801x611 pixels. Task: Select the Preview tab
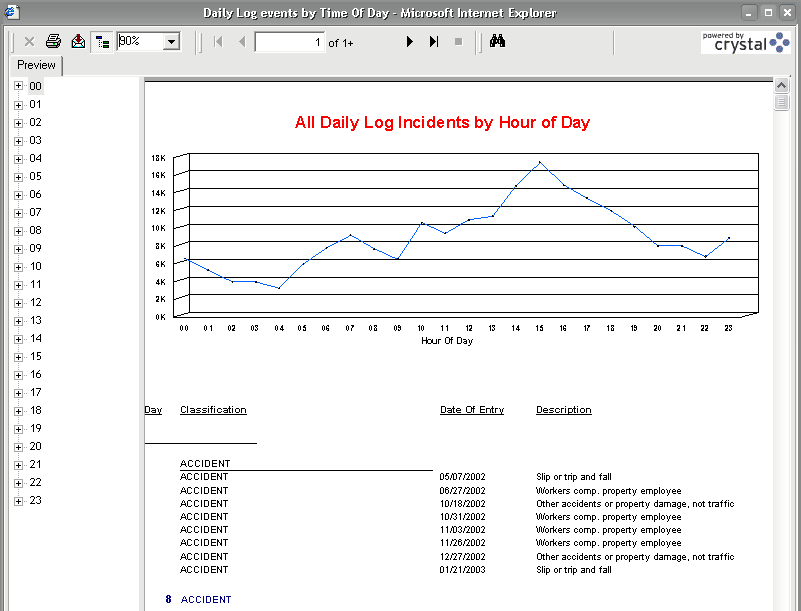pyautogui.click(x=36, y=65)
